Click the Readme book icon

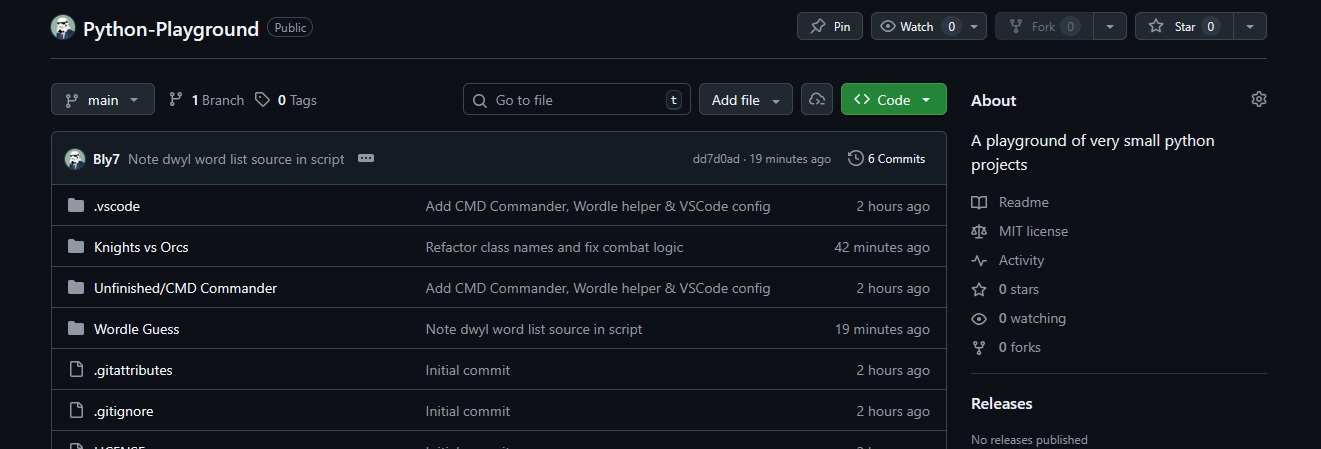pyautogui.click(x=979, y=202)
